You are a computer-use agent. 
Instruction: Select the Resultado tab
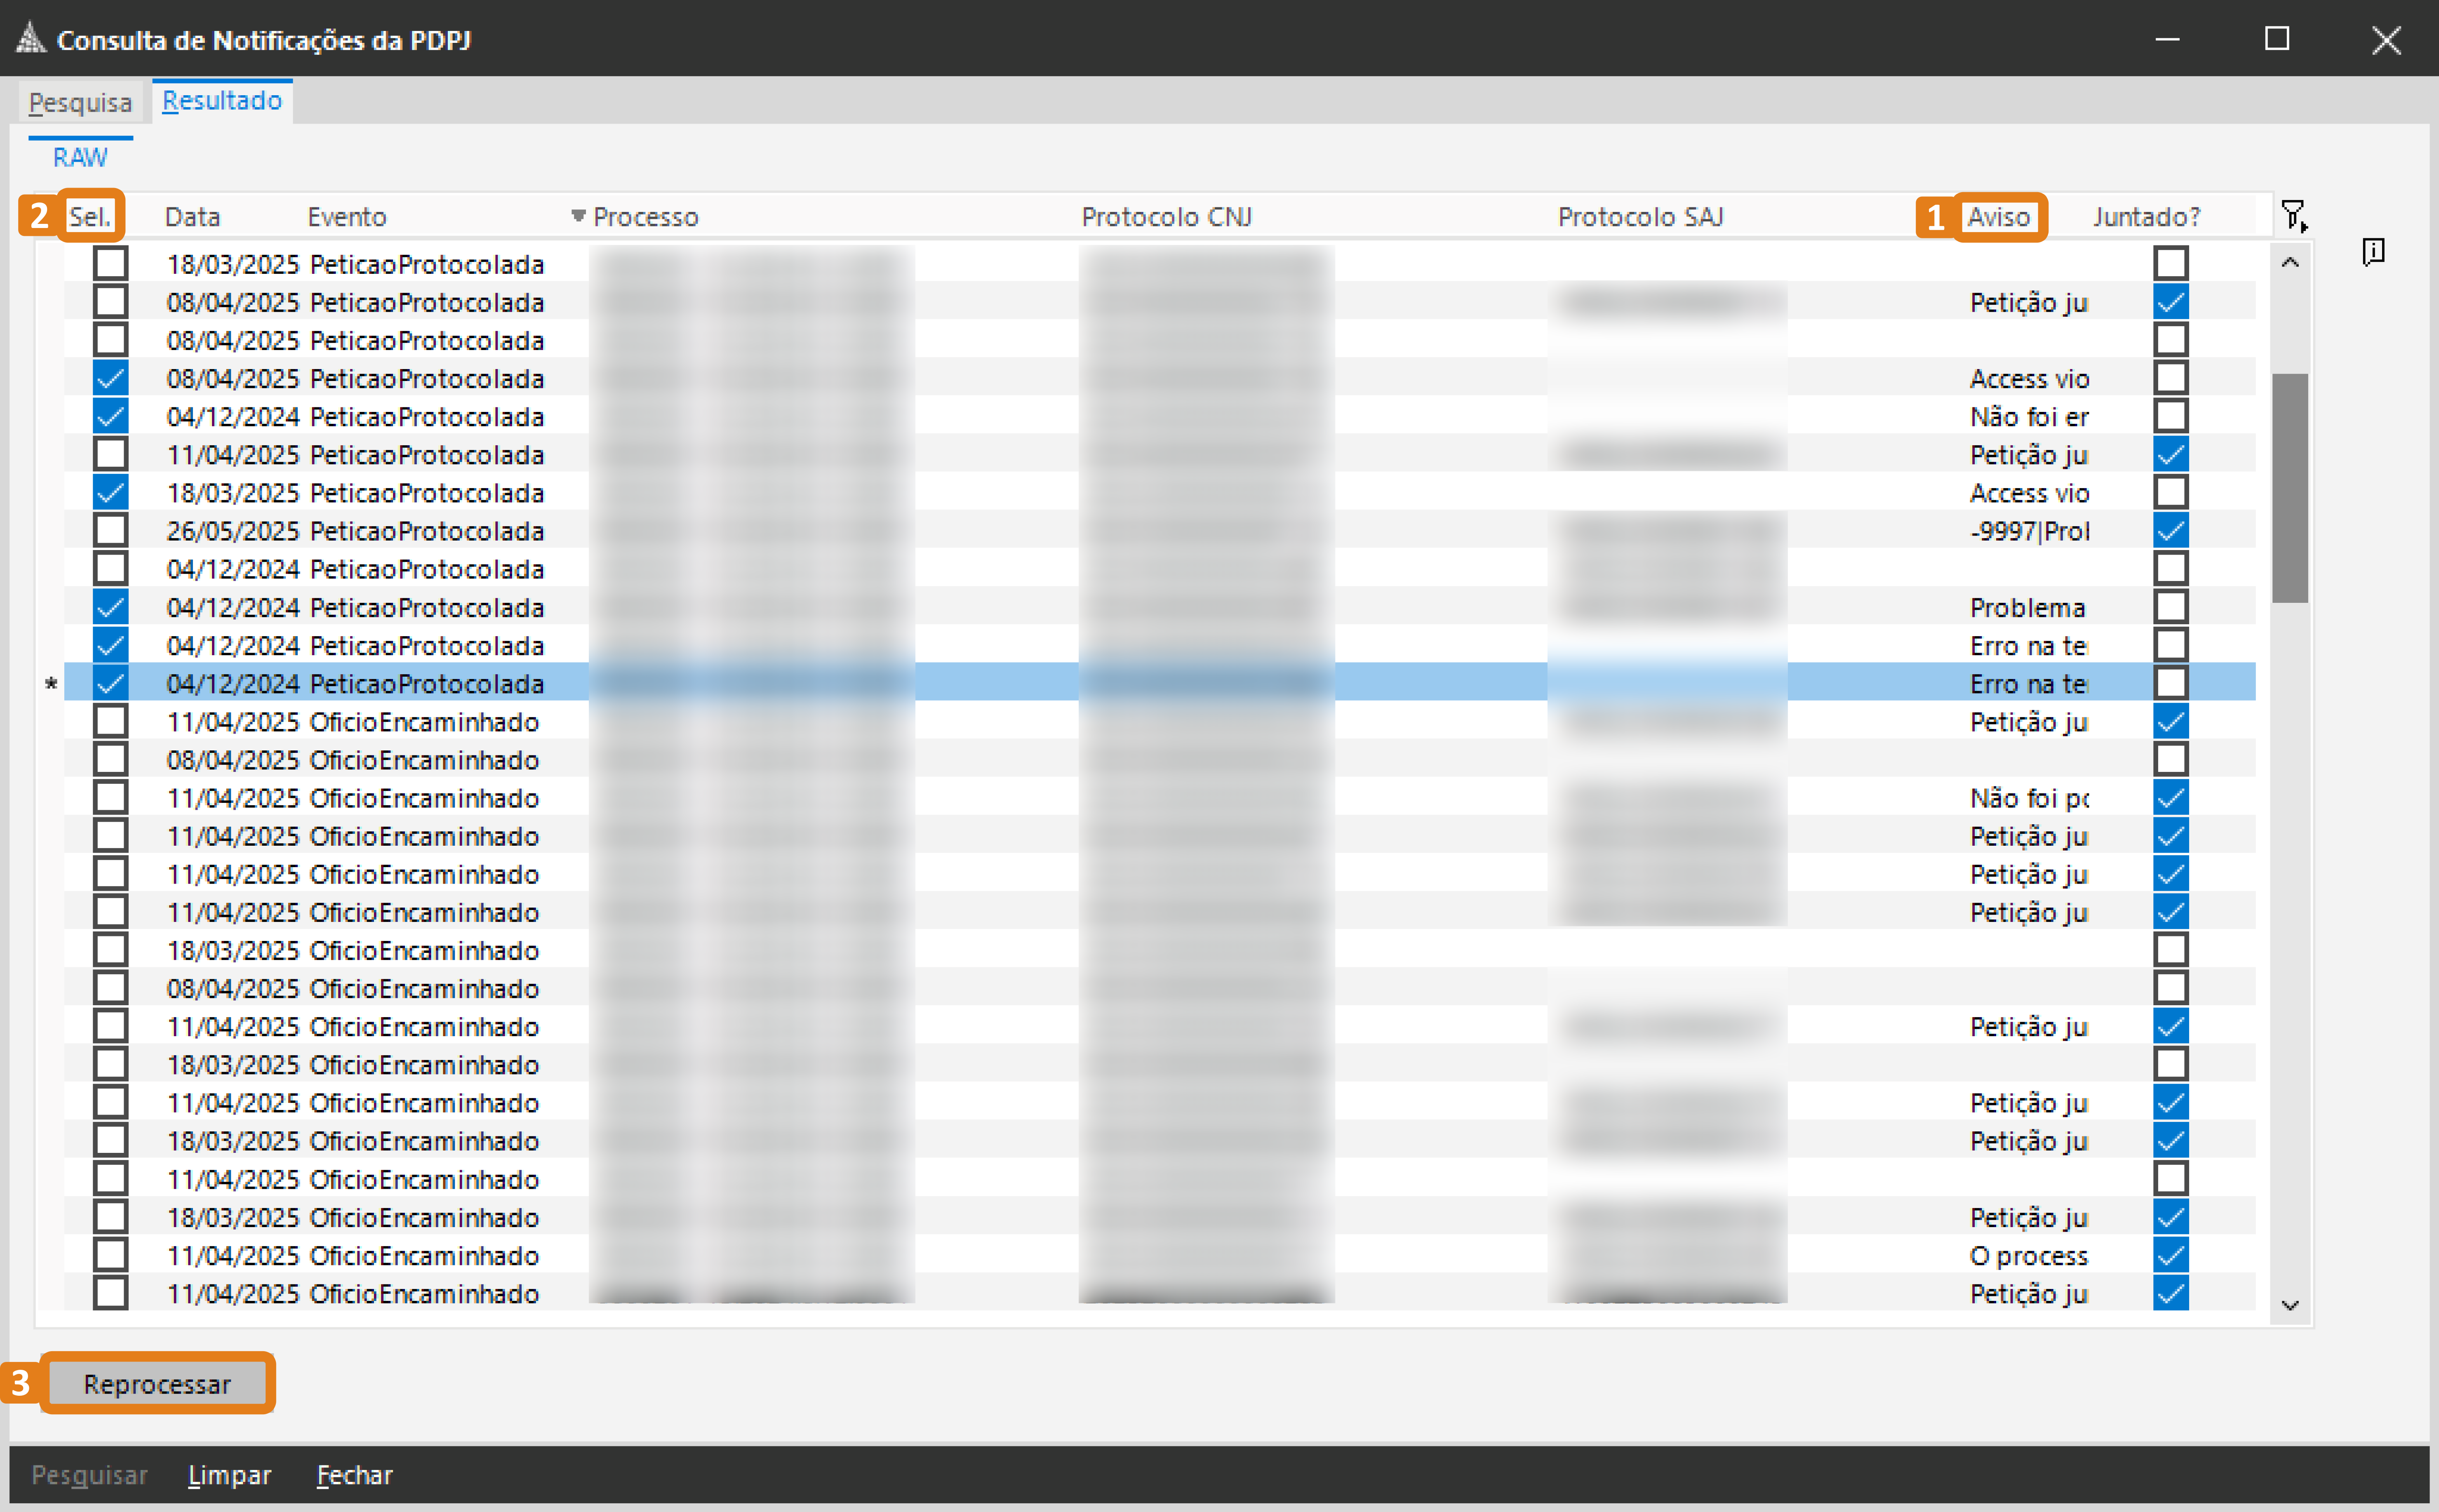(222, 100)
